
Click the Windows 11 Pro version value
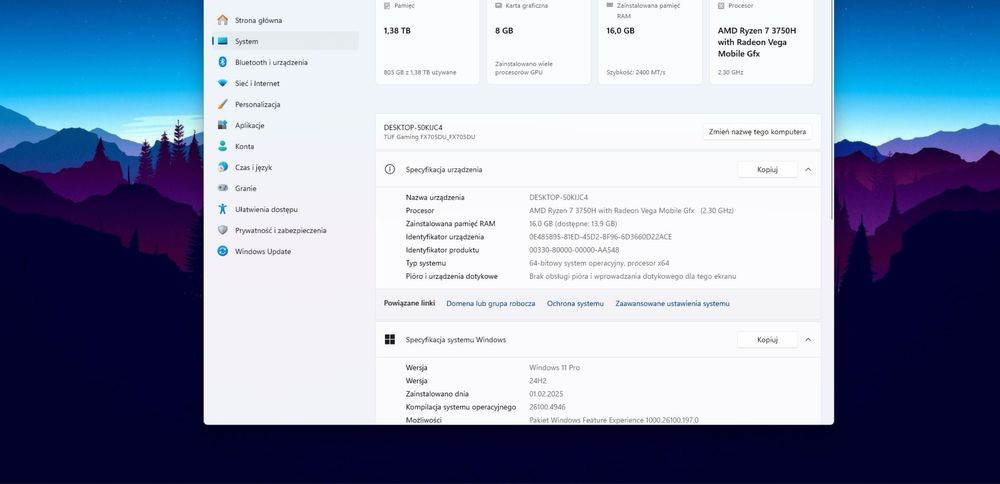(x=554, y=367)
